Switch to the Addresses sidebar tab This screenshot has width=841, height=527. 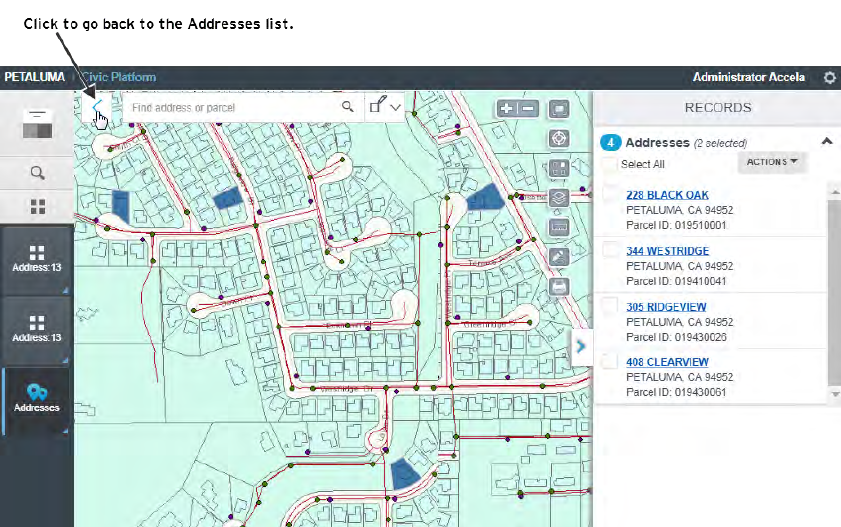37,398
